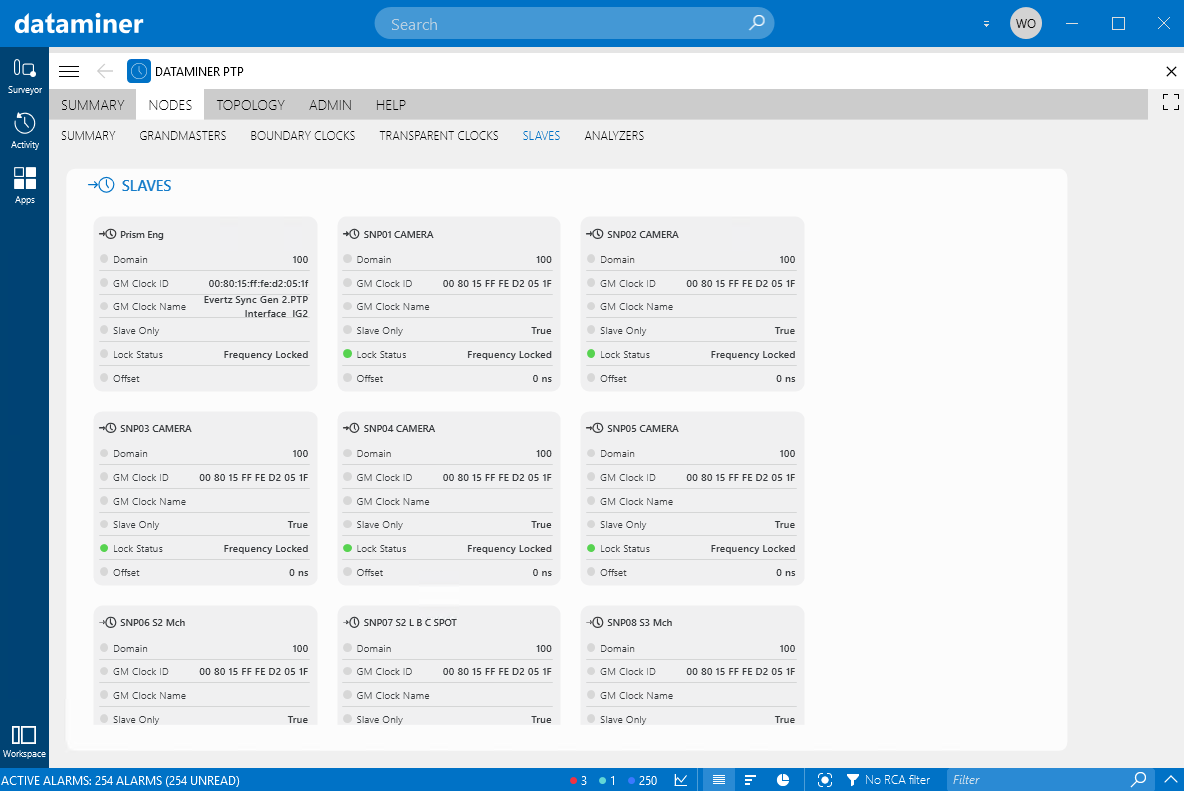Click the SNP04 CAMERA card title
This screenshot has width=1184, height=791.
click(399, 429)
